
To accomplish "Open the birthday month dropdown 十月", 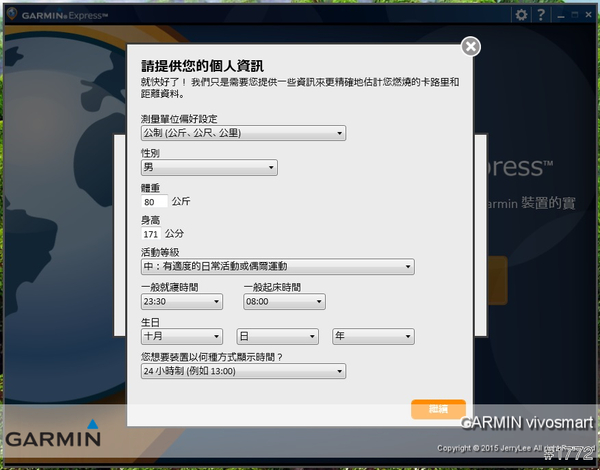I will tap(182, 336).
